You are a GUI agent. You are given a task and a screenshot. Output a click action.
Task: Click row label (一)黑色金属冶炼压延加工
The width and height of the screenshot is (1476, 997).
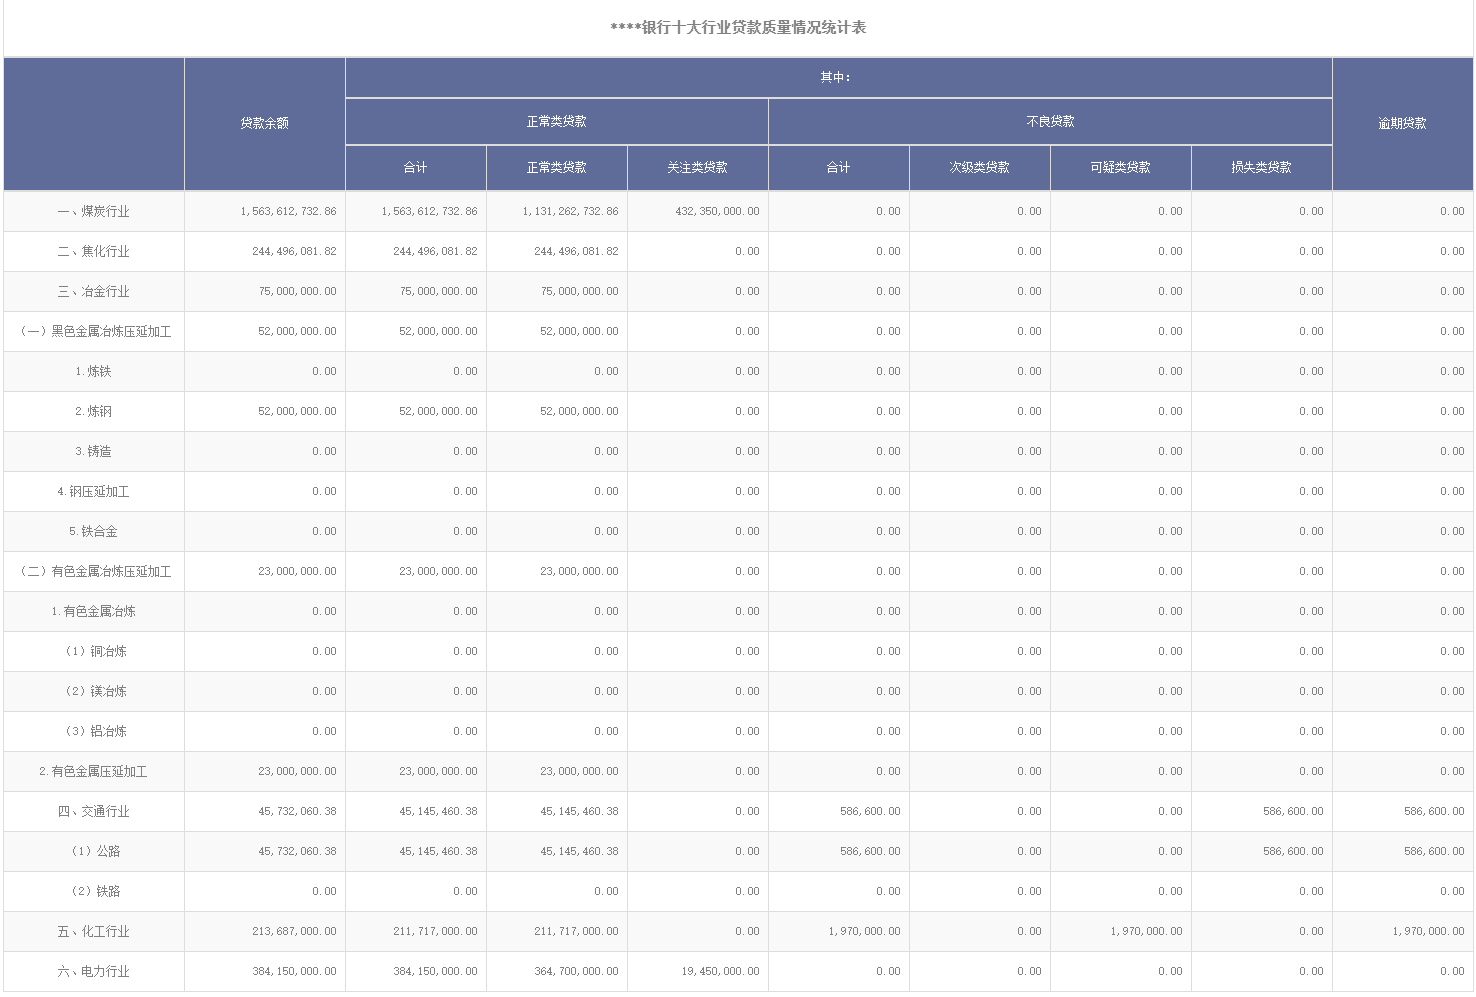pyautogui.click(x=94, y=331)
